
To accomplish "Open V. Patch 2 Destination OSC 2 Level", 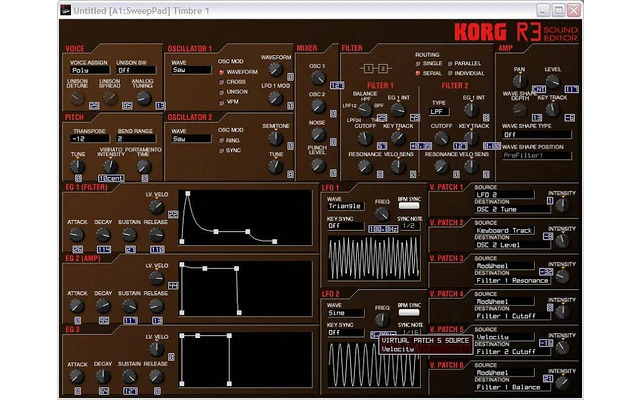I will tap(512, 245).
